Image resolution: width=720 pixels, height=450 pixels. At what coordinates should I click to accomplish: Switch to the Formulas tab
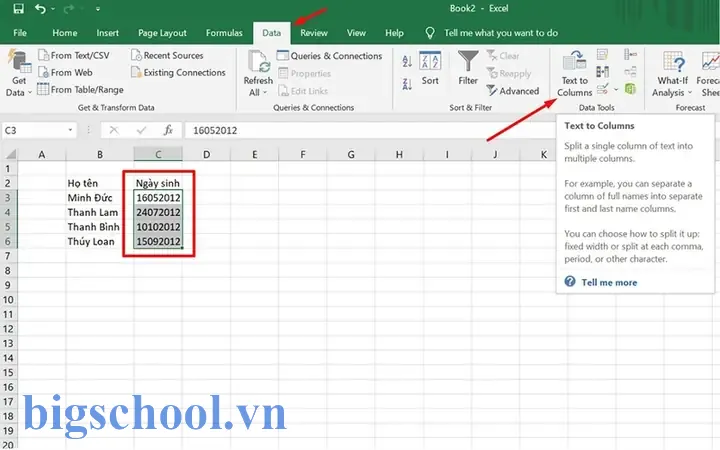(224, 33)
